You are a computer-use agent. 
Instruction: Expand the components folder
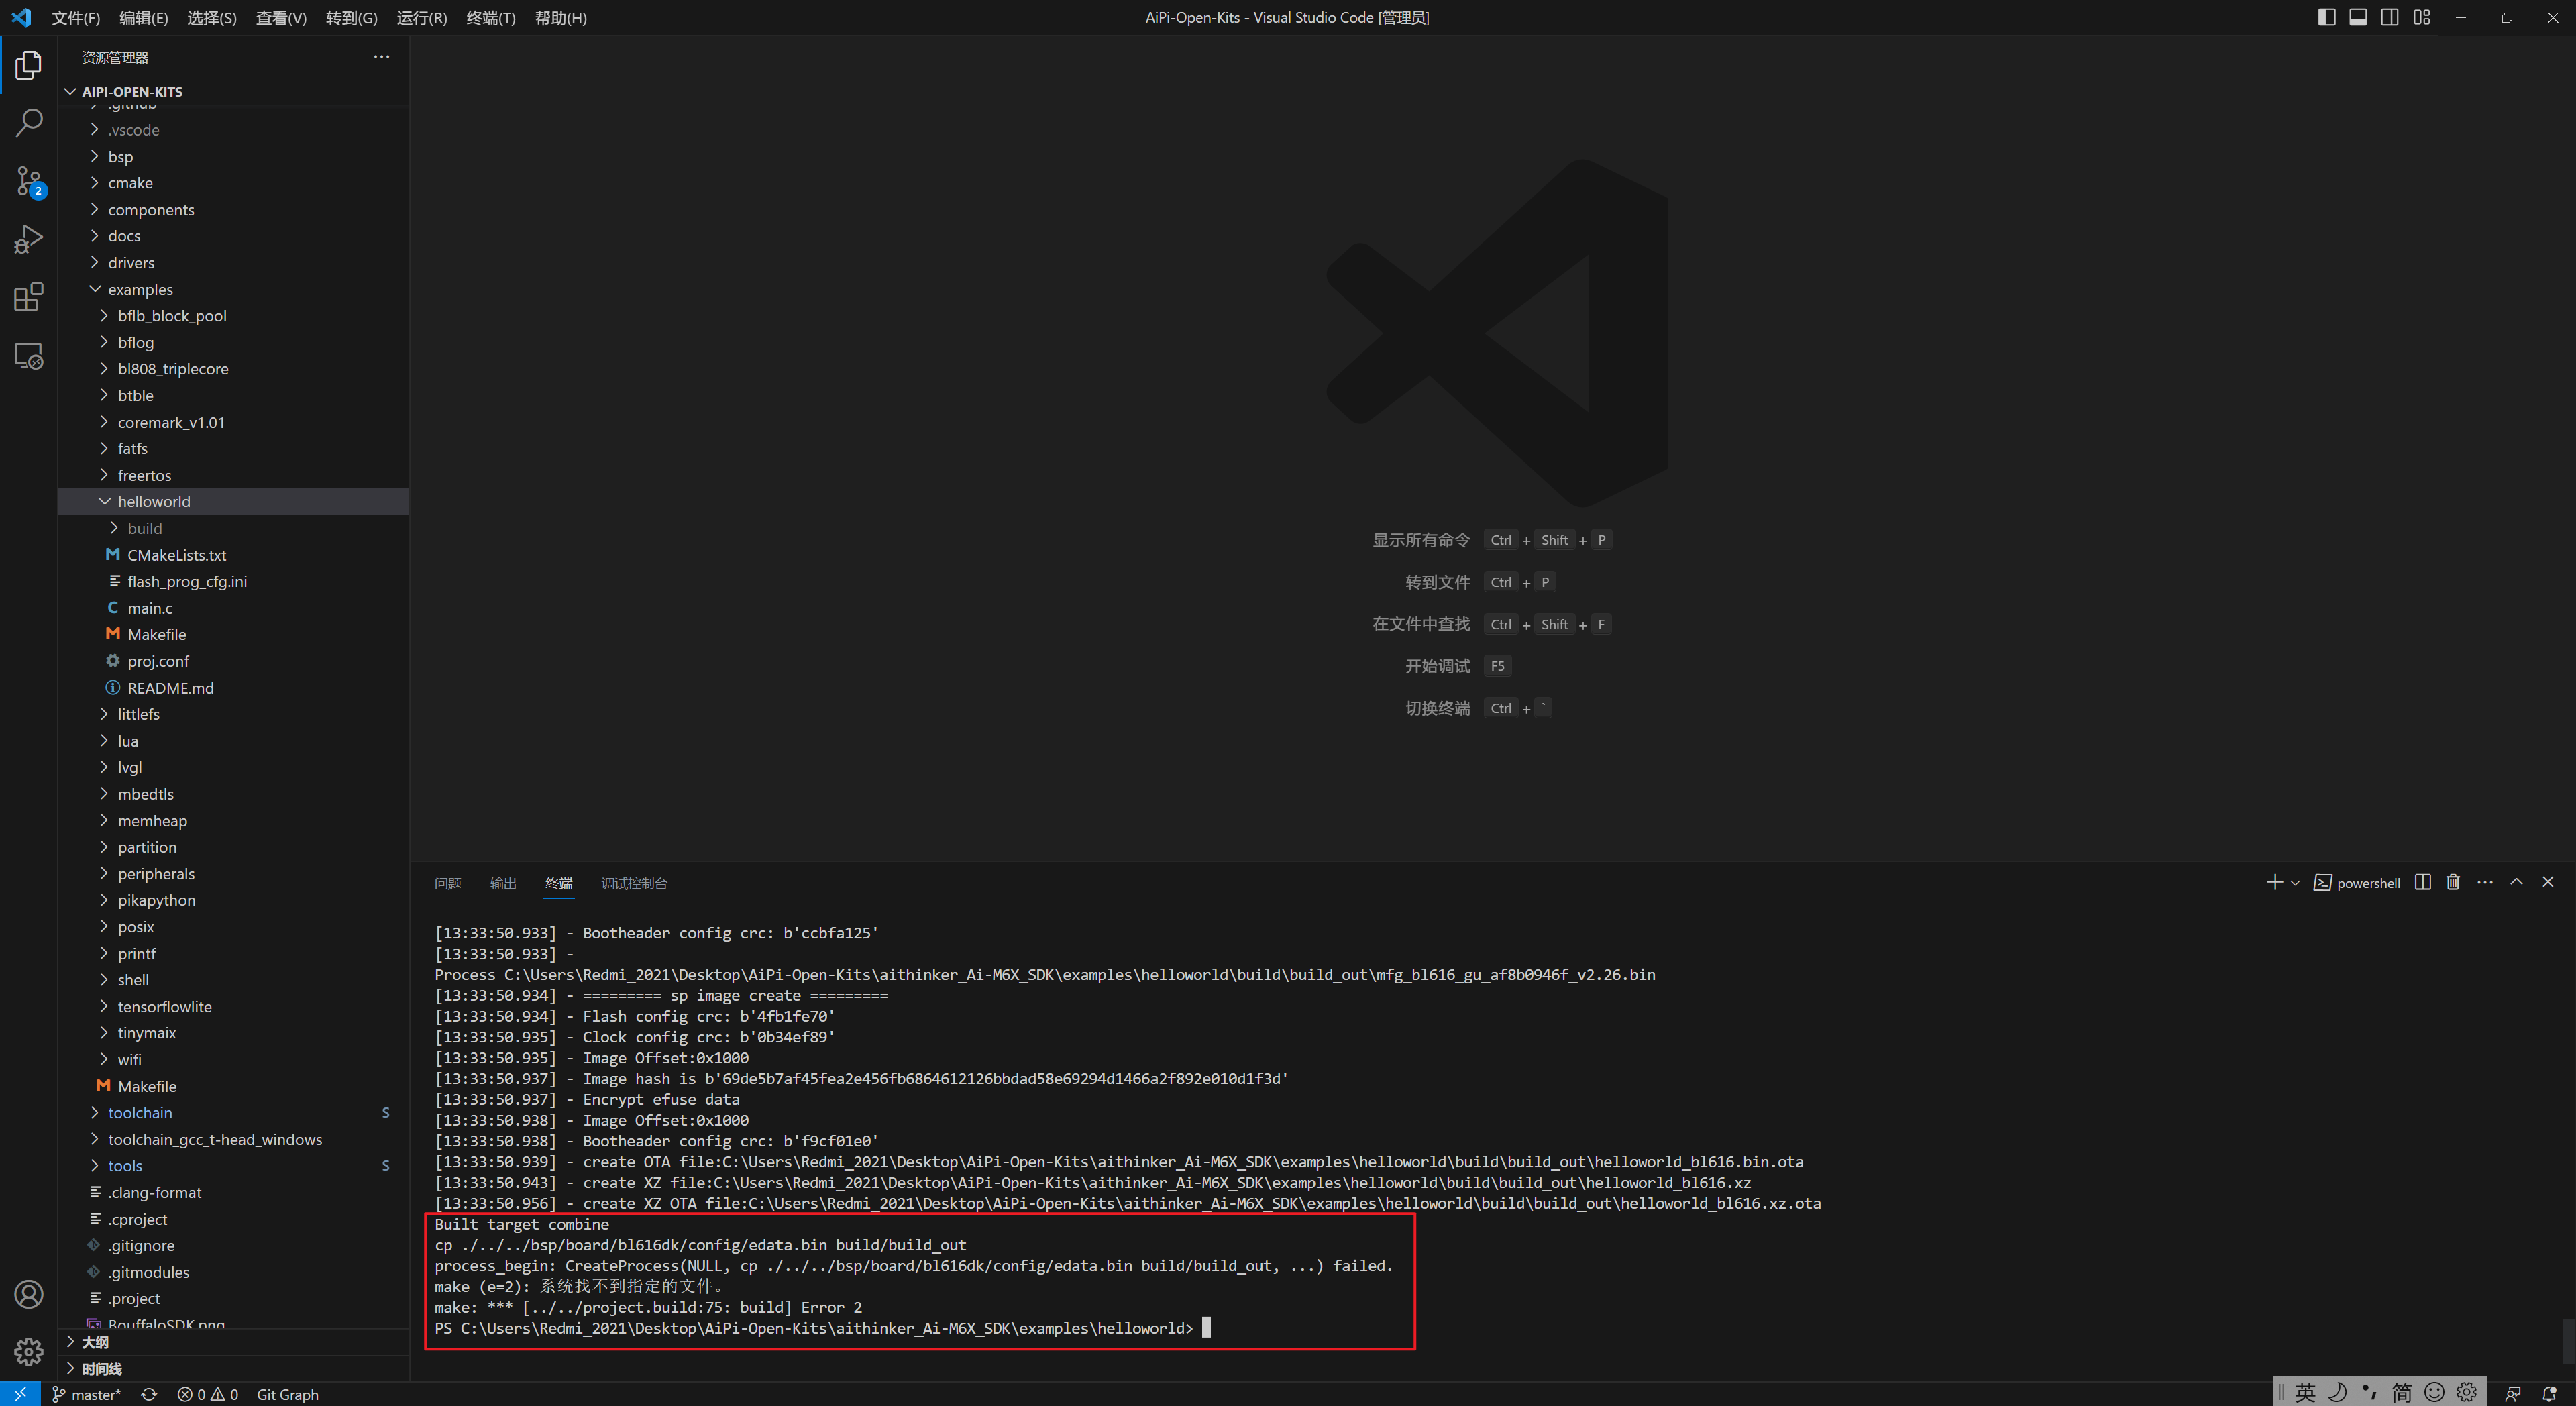coord(233,209)
